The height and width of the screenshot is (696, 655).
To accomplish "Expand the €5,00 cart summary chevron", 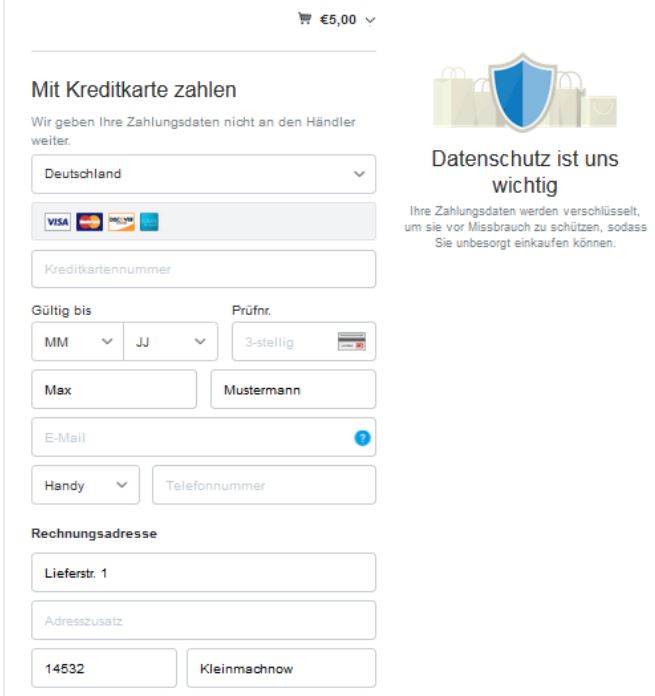I will pos(370,20).
